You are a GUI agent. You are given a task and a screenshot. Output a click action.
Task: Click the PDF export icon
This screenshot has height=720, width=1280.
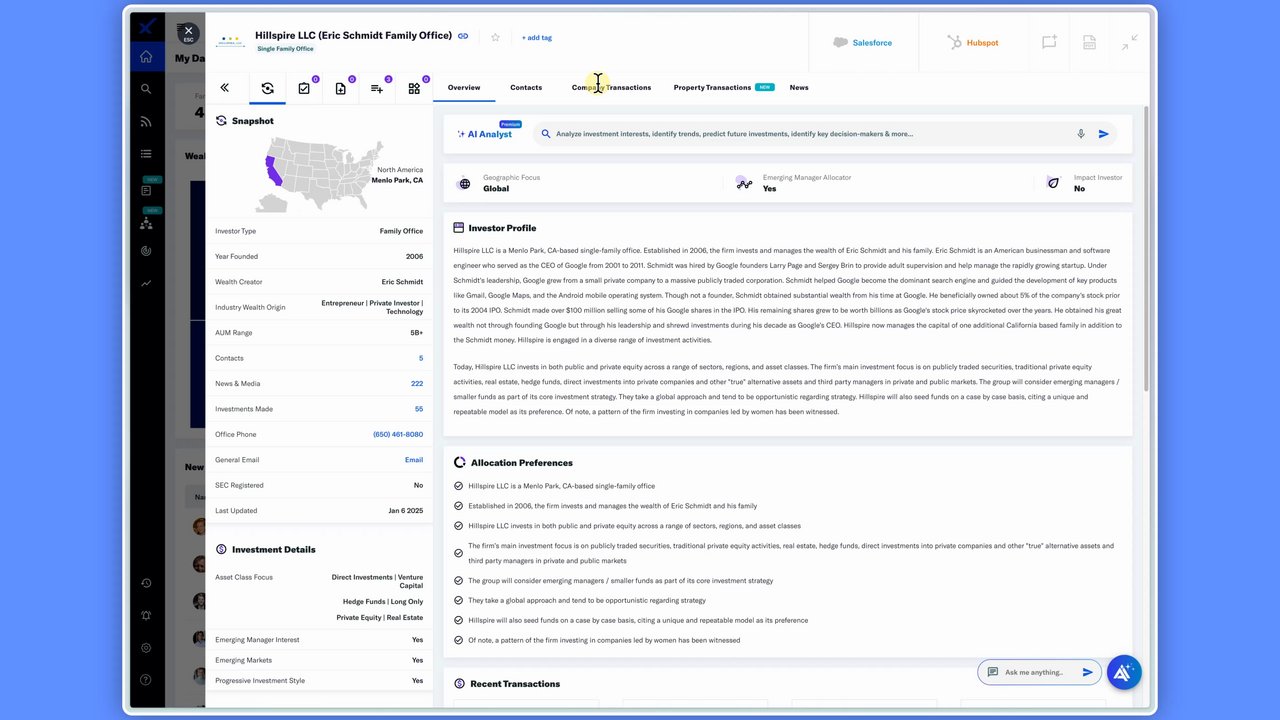point(1090,43)
